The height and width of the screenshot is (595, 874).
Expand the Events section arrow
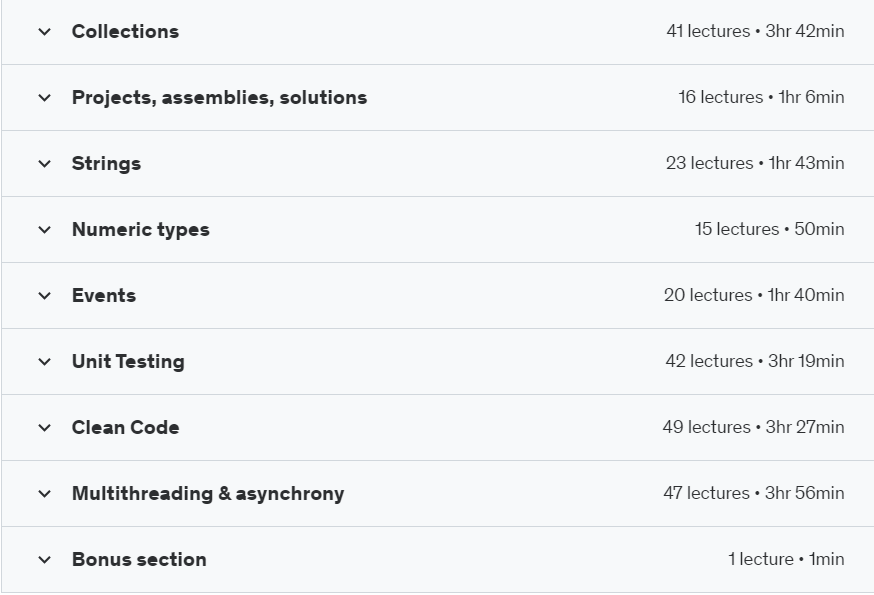click(44, 296)
